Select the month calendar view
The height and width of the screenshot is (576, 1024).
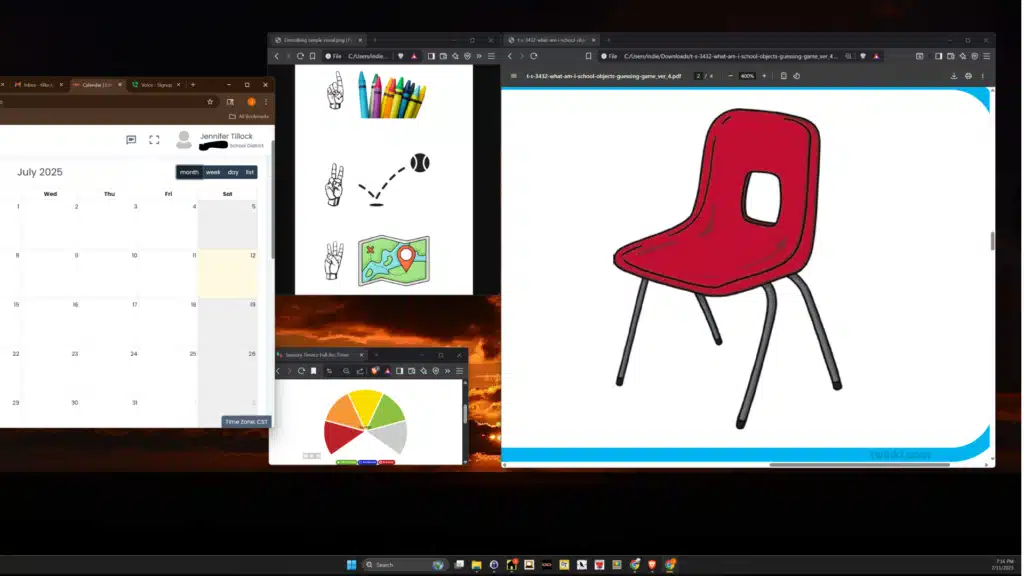[x=189, y=172]
